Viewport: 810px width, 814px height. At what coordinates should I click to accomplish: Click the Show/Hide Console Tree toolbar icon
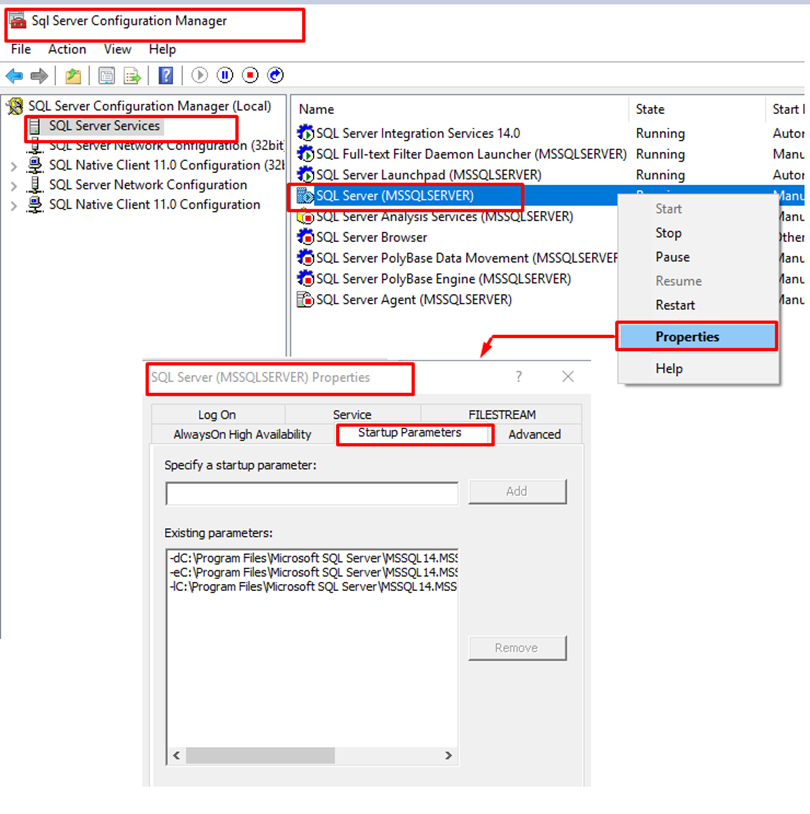click(107, 76)
